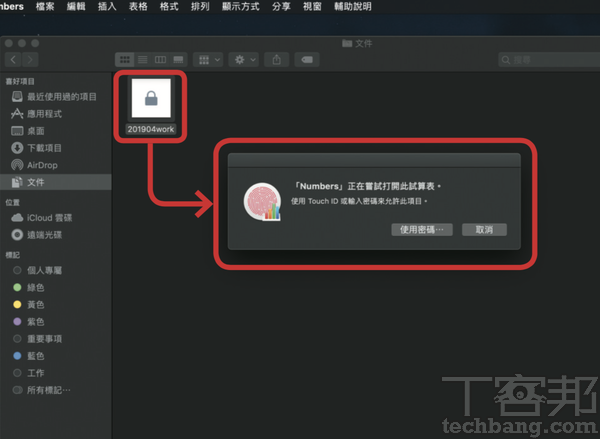Screen dimensions: 600x439
Task: Open the group-by arrangement dropdown
Action: point(208,60)
